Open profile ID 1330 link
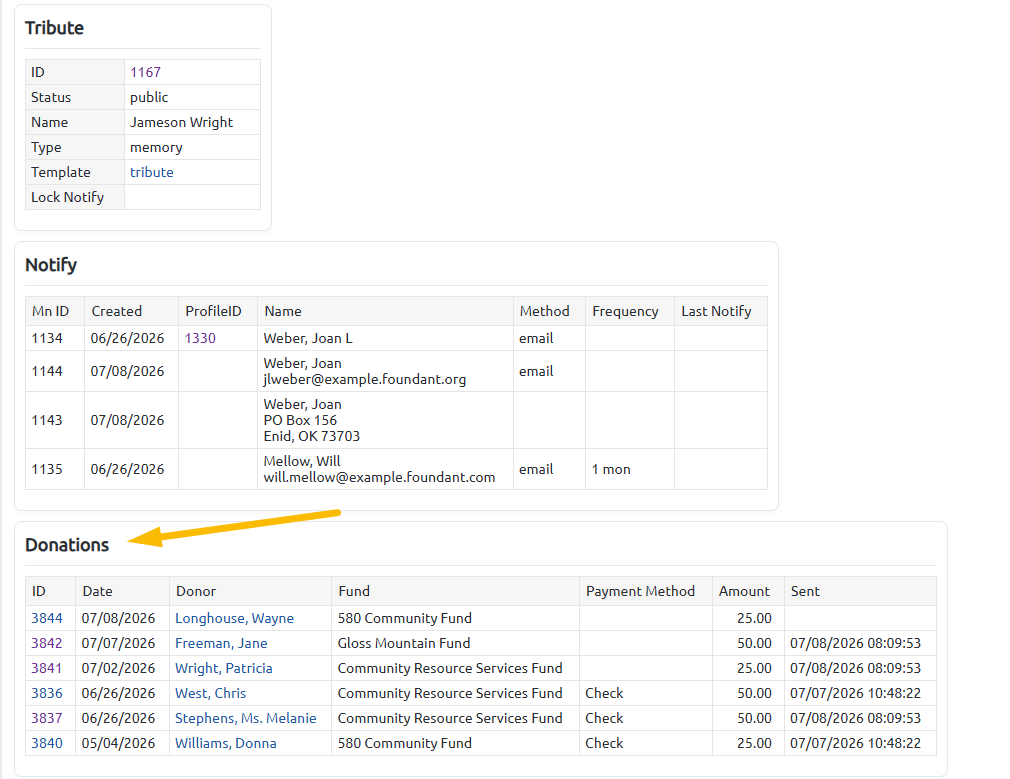The height and width of the screenshot is (779, 1010). 200,338
